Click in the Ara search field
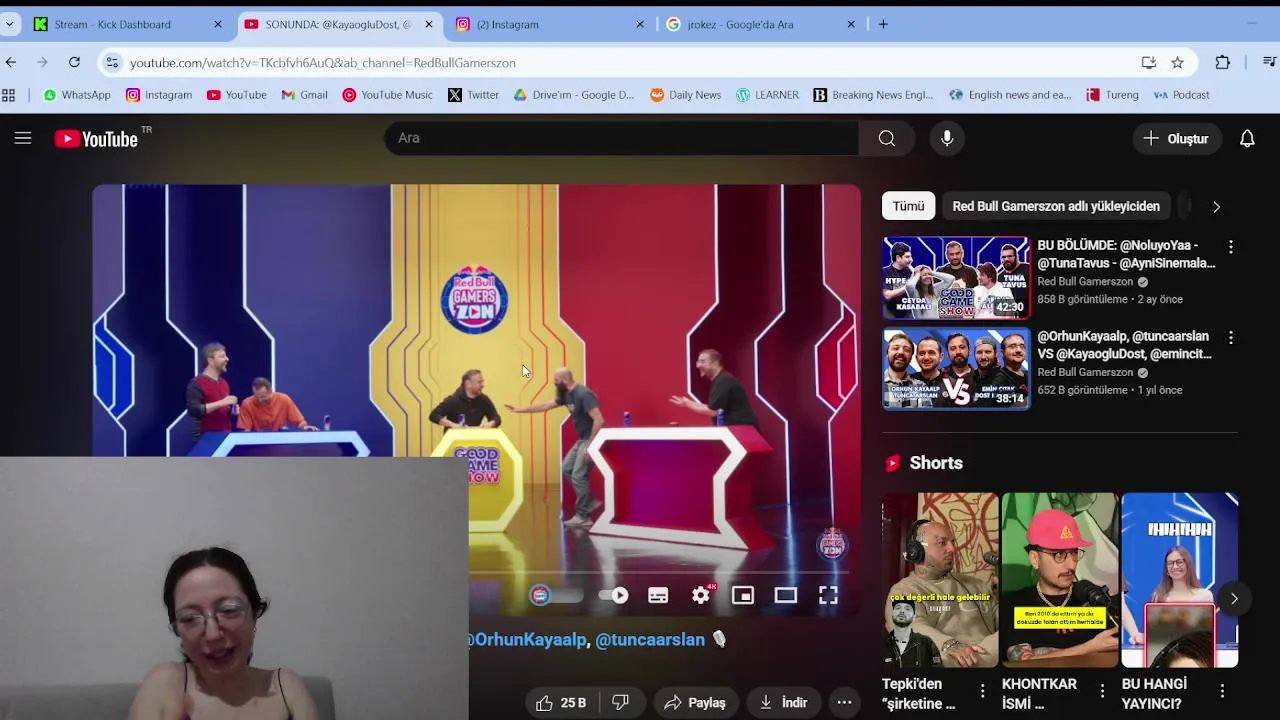The height and width of the screenshot is (720, 1280). 621,138
